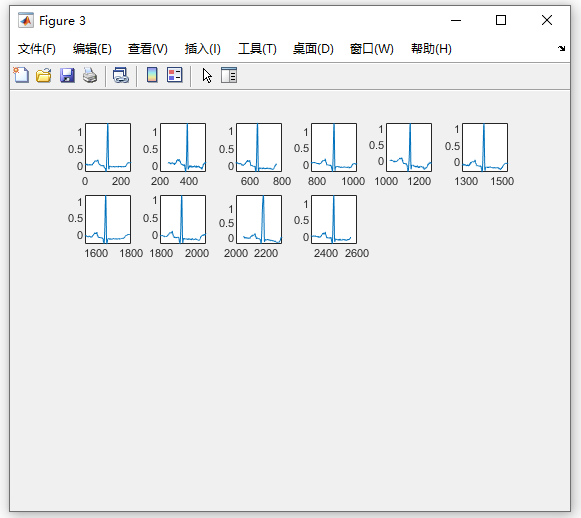Open the 帮助(H) menu
Screen dimensions: 581x518
tap(431, 49)
